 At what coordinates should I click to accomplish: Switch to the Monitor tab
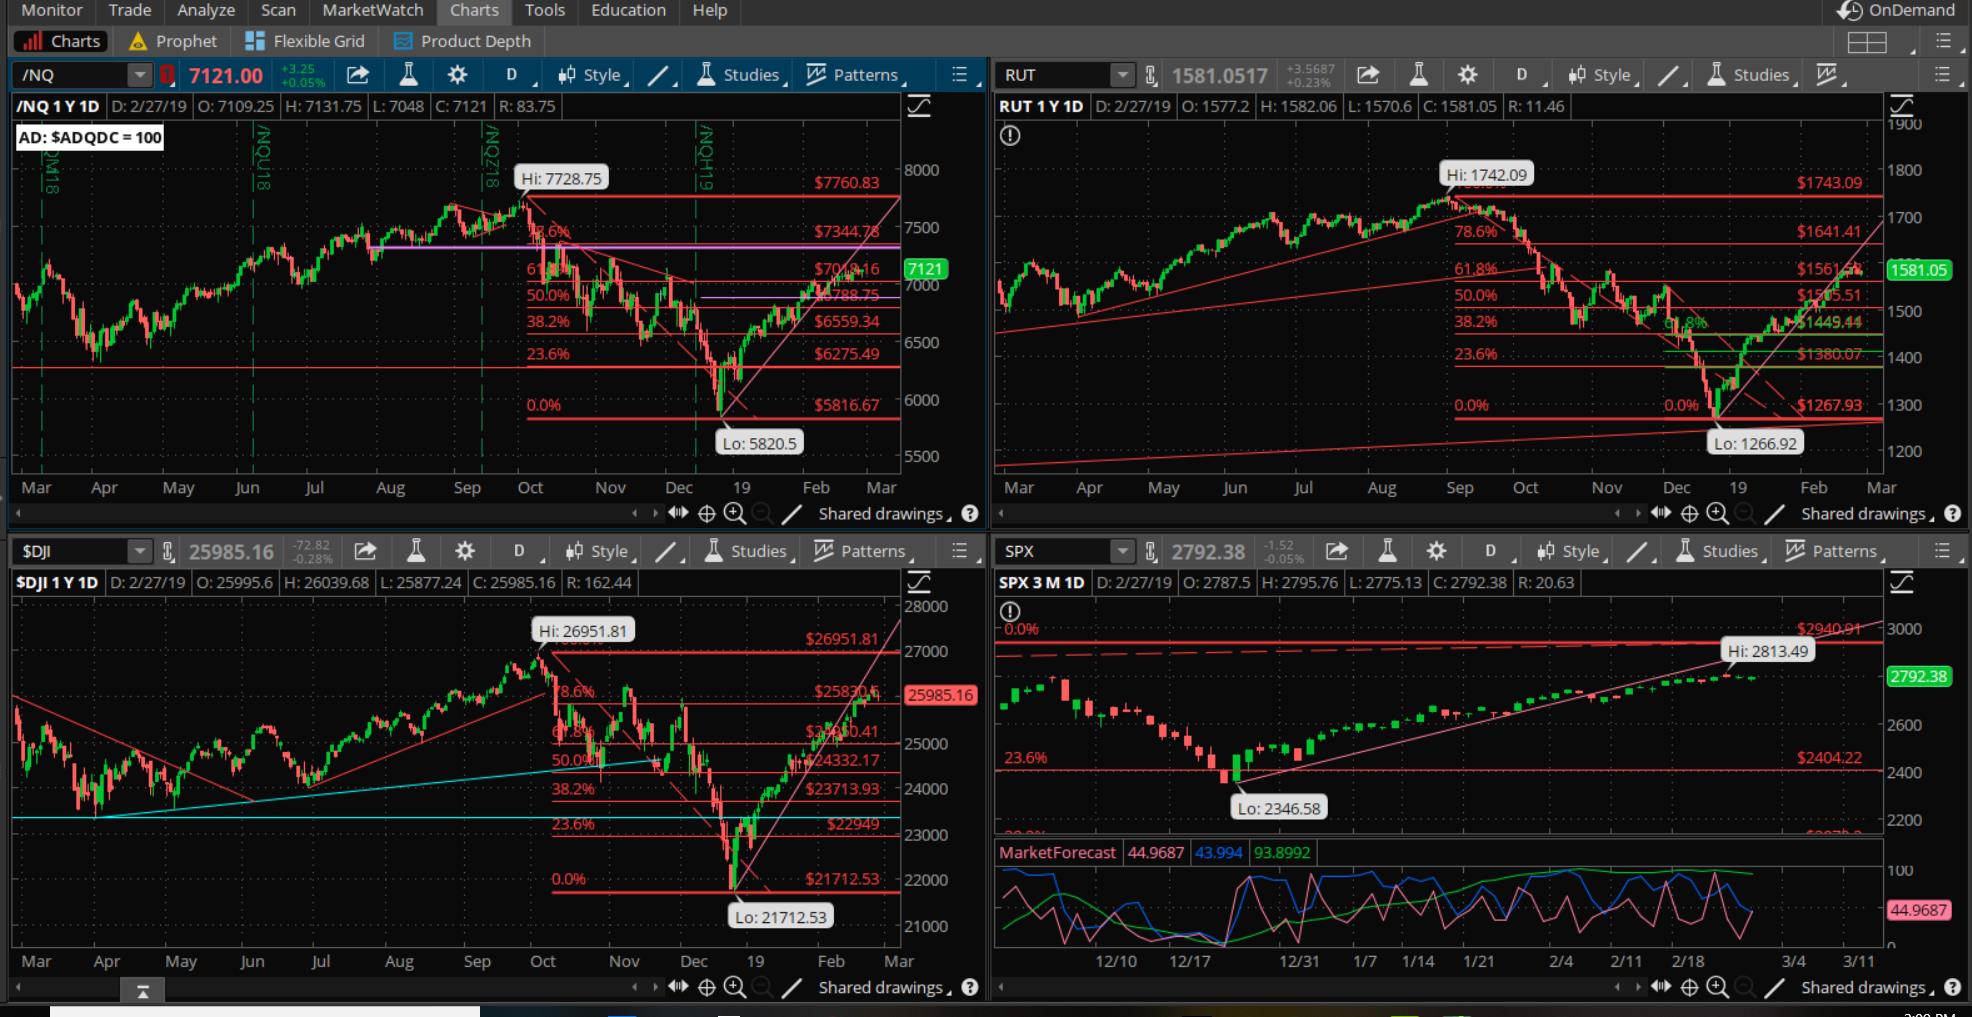point(52,10)
